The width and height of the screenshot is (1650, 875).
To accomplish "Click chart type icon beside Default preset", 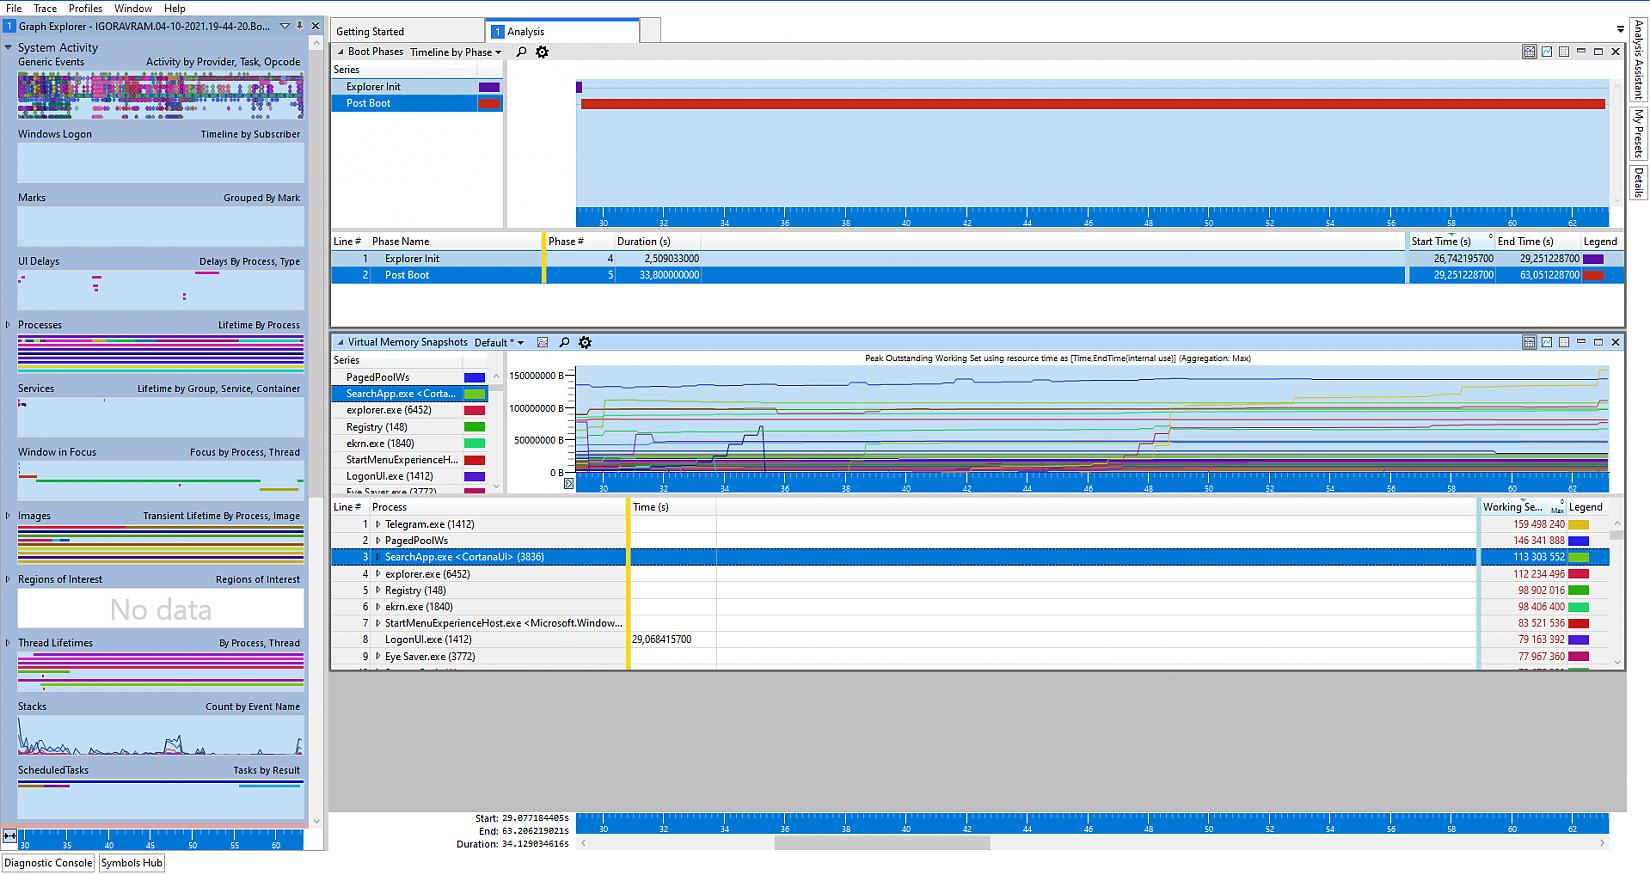I will (x=543, y=342).
